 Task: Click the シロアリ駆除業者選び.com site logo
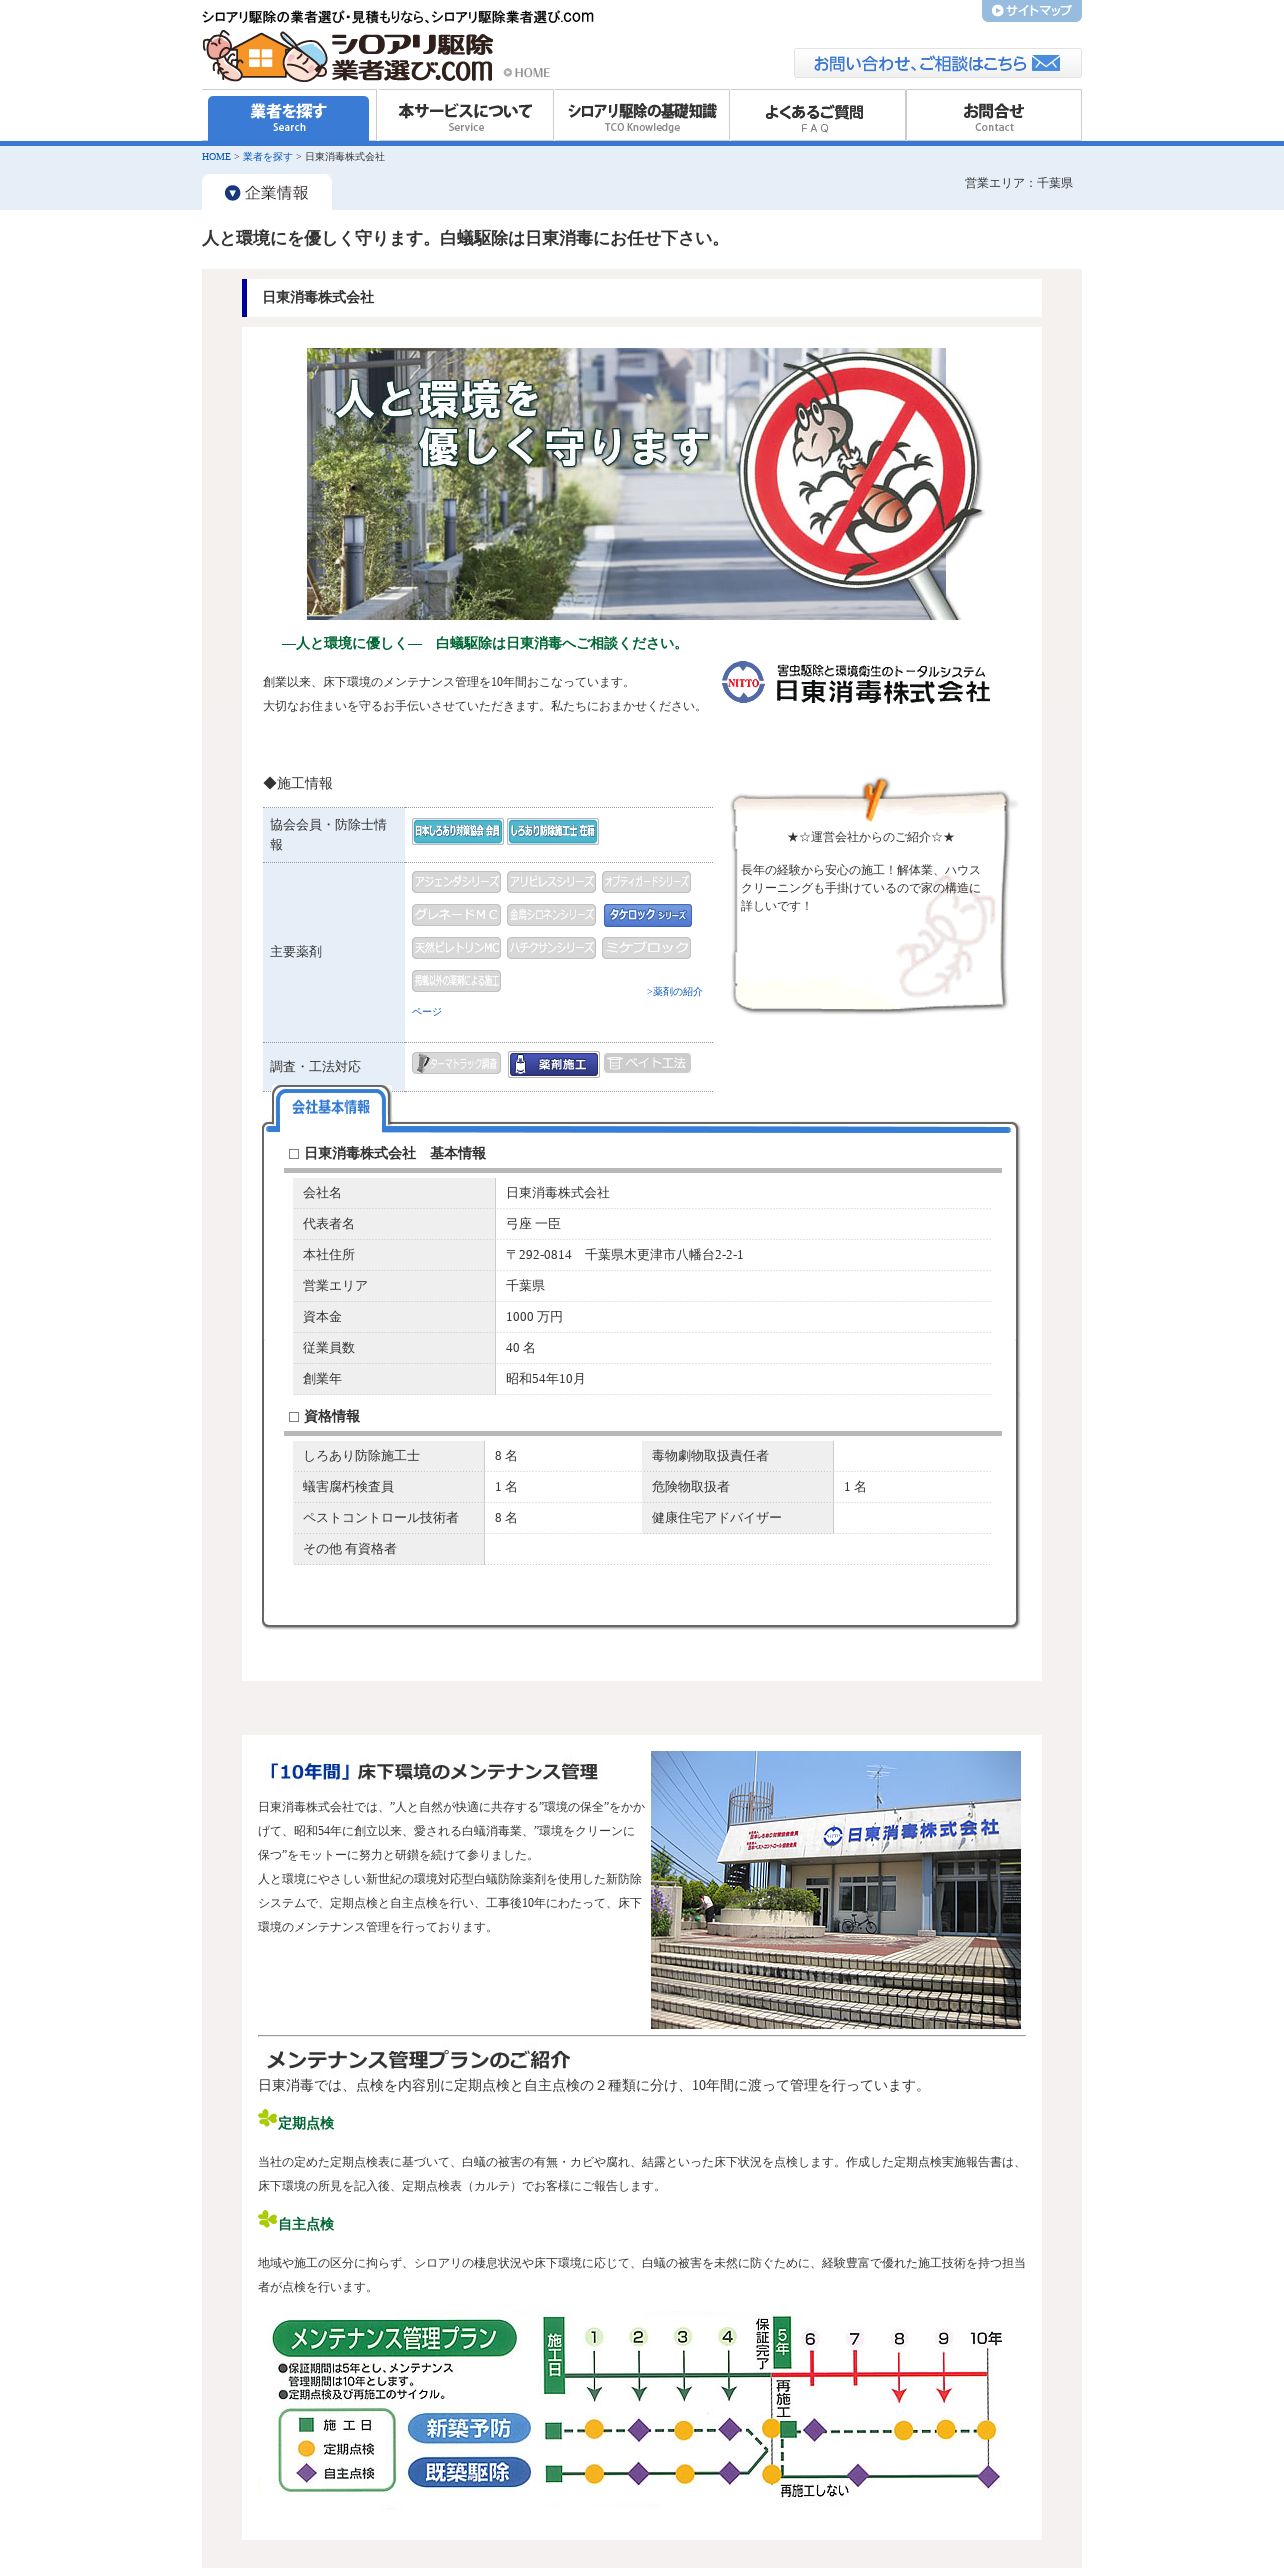(x=348, y=56)
